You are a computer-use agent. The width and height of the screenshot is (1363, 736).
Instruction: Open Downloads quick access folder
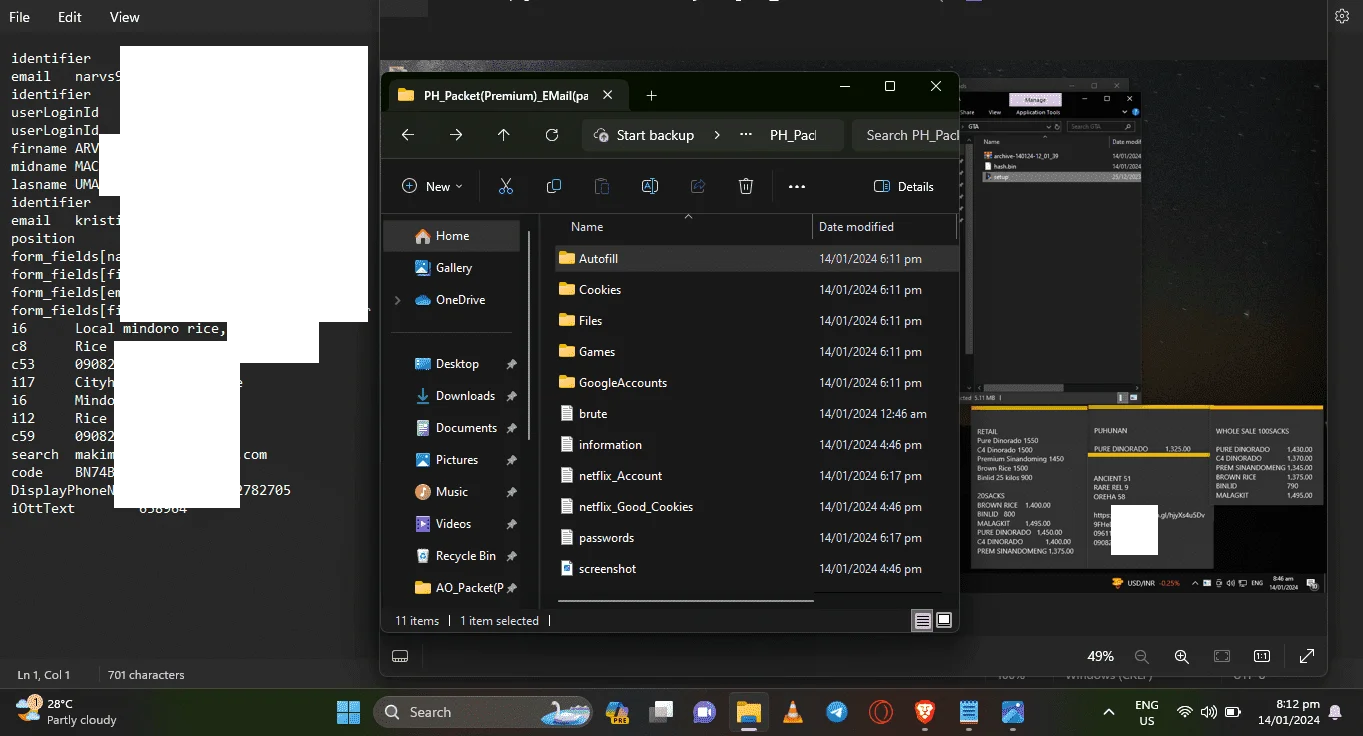coord(465,396)
